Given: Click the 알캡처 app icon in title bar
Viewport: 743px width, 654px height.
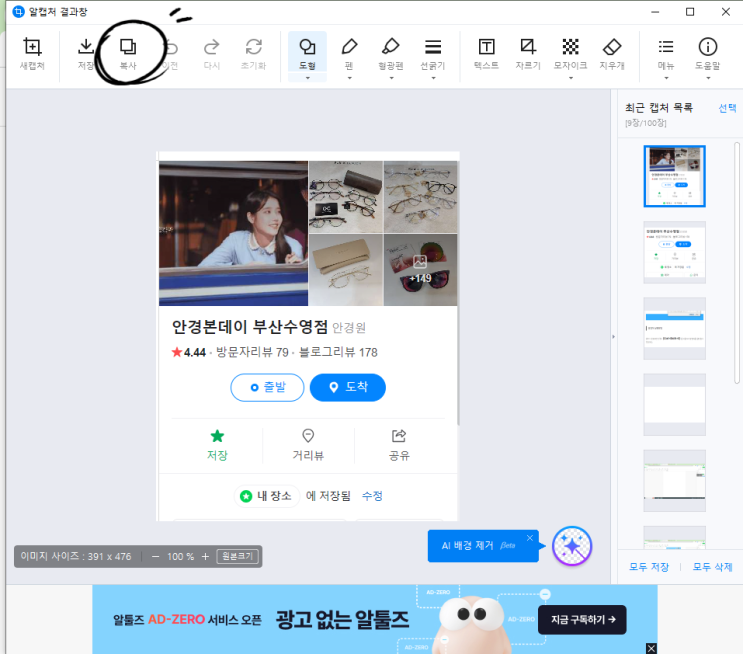Looking at the screenshot, I should pos(18,12).
